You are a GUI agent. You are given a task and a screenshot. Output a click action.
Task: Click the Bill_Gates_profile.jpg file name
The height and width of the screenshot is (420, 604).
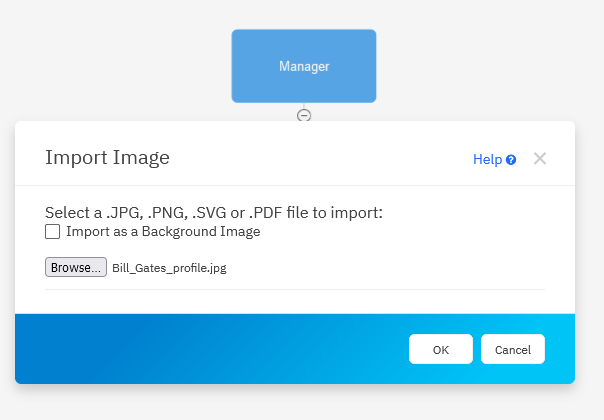(x=169, y=268)
